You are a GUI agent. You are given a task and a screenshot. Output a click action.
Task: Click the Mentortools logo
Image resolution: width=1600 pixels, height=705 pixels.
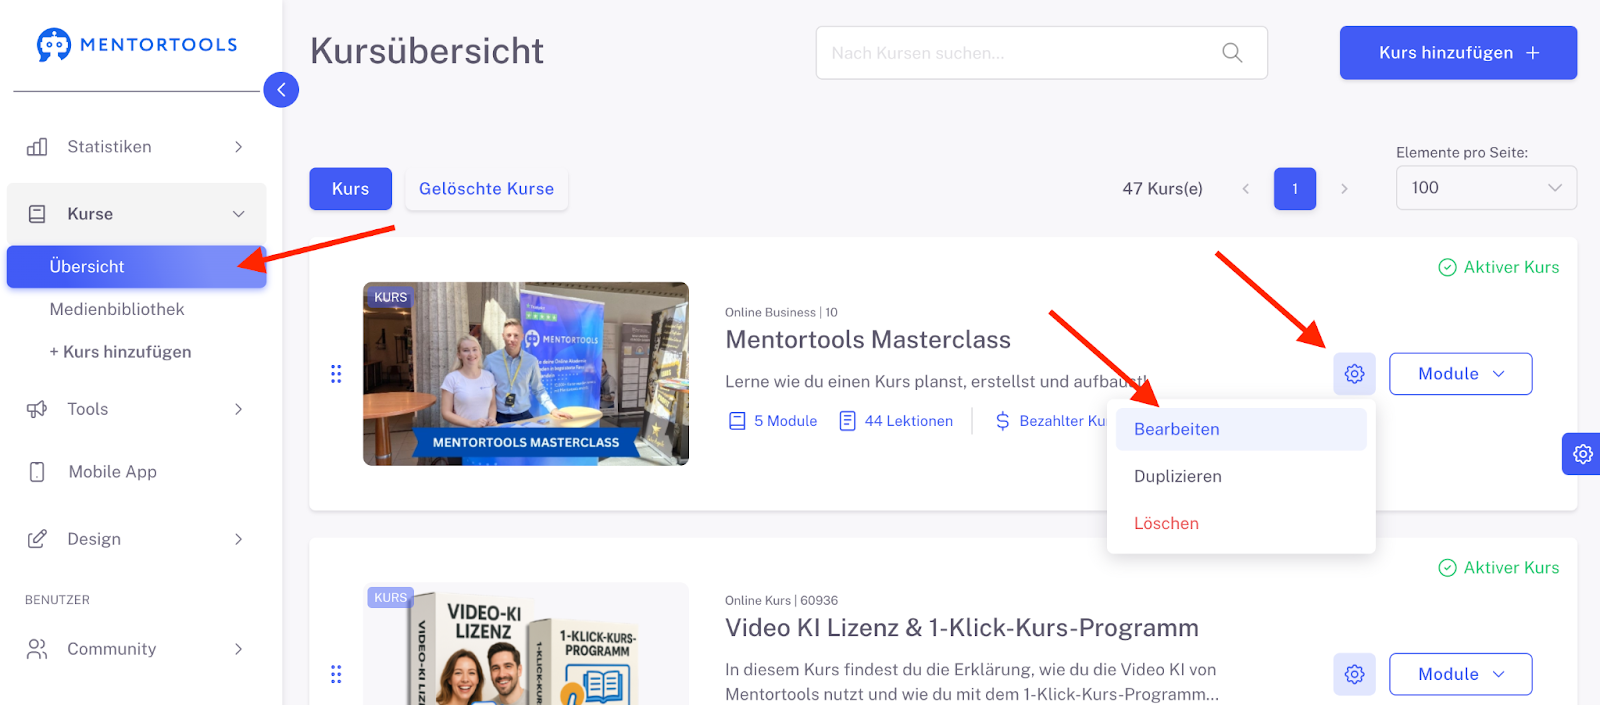(x=137, y=45)
